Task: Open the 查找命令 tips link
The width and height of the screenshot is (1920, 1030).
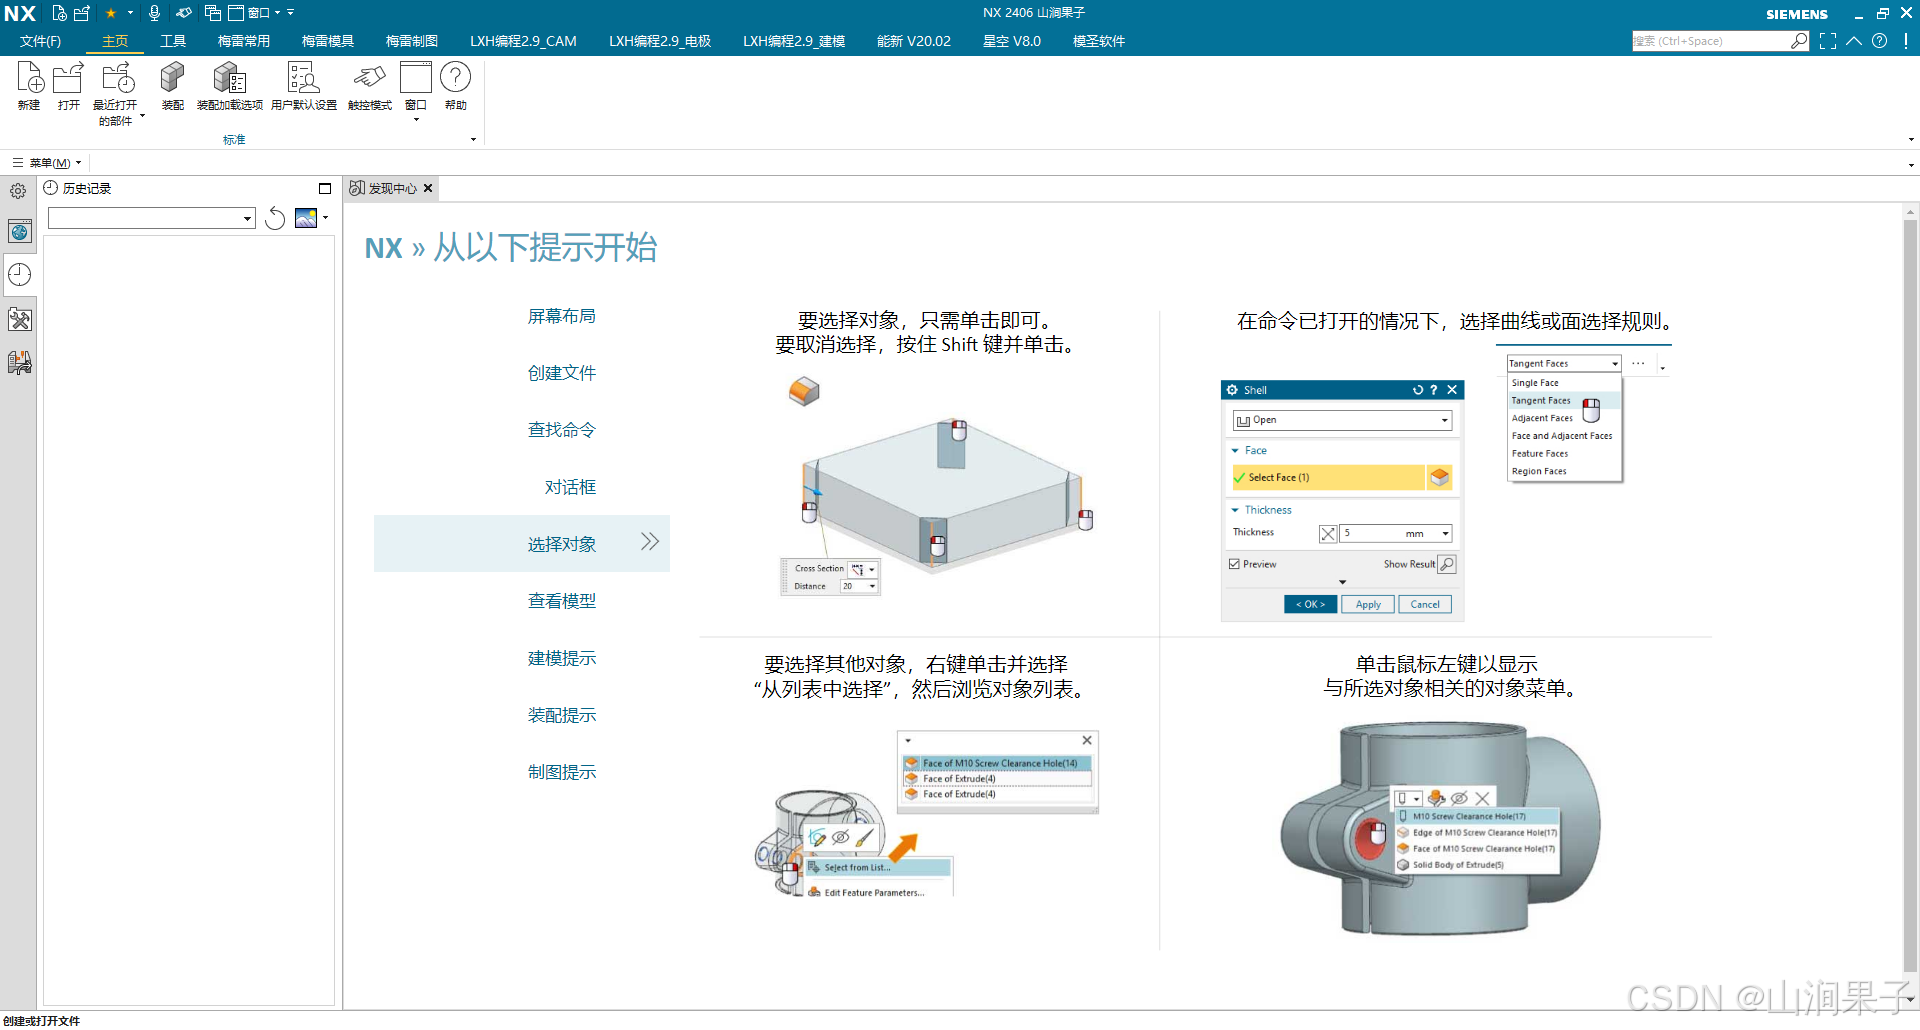Action: 562,430
